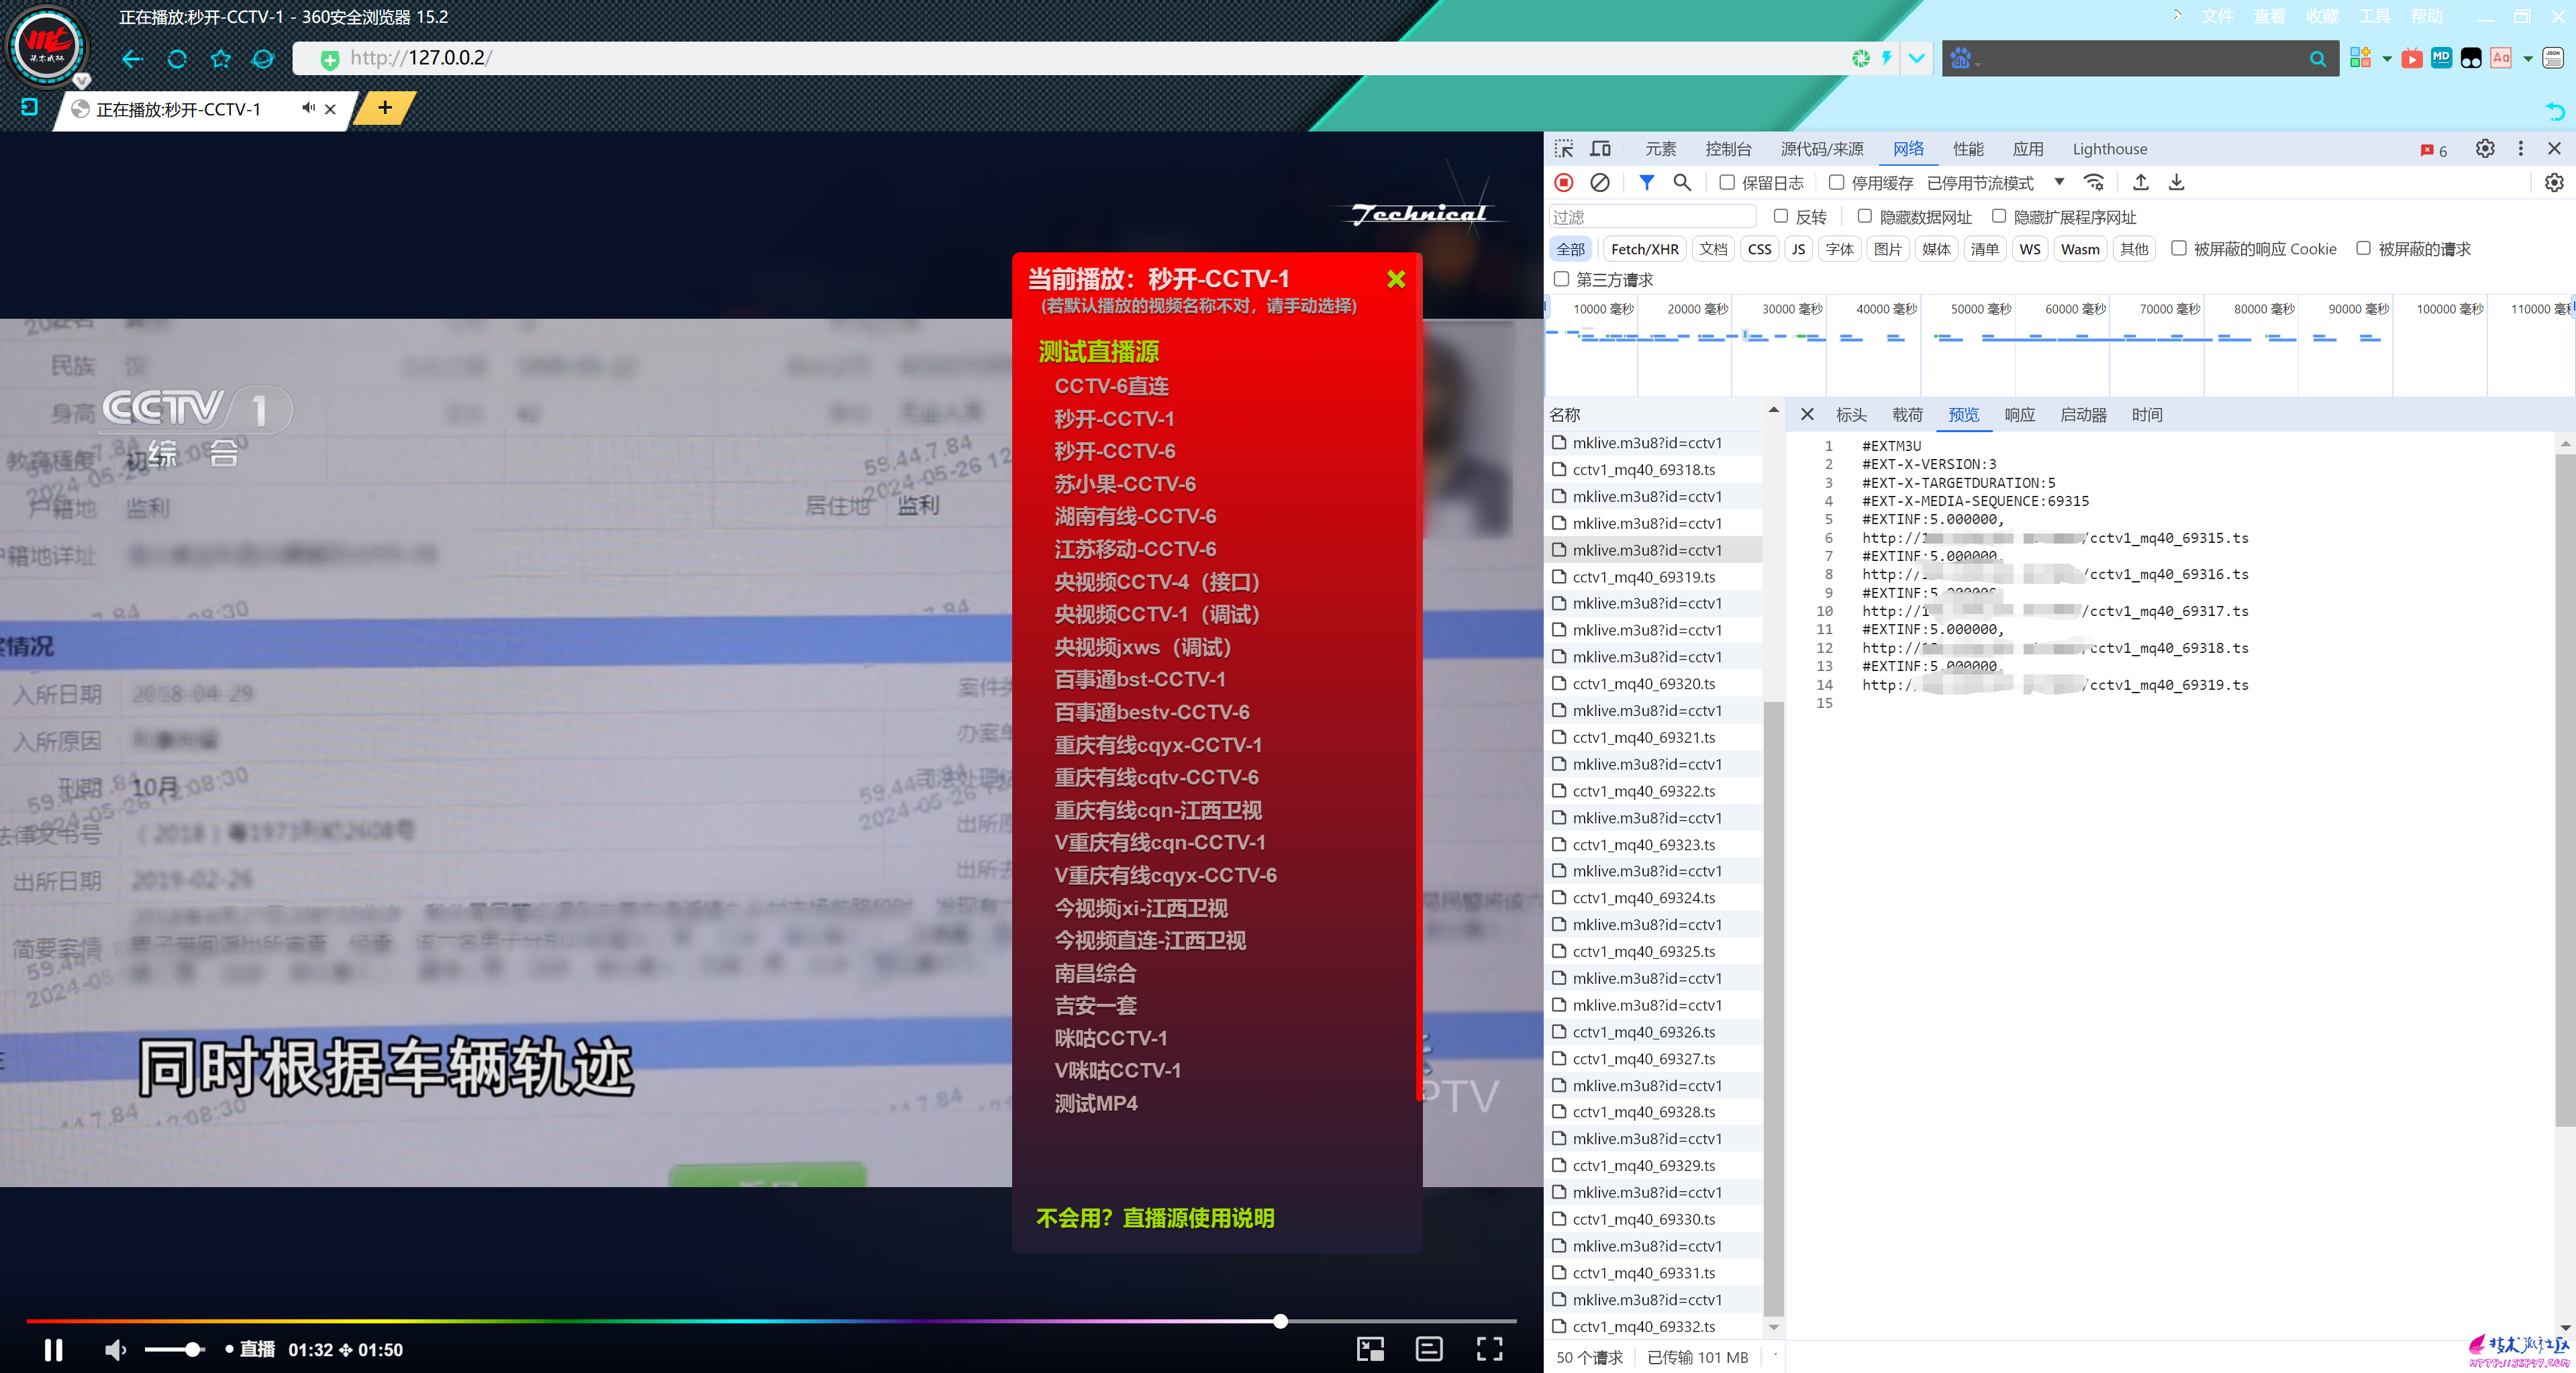Open 直播源使用说明 help link

pyautogui.click(x=1198, y=1217)
